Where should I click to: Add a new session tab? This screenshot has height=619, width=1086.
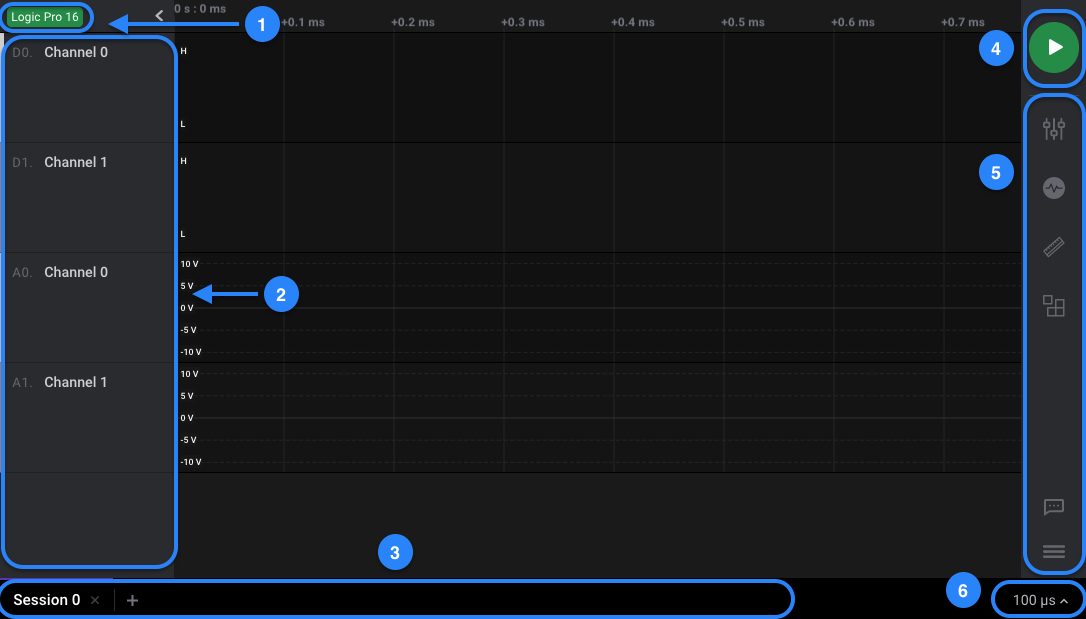132,600
